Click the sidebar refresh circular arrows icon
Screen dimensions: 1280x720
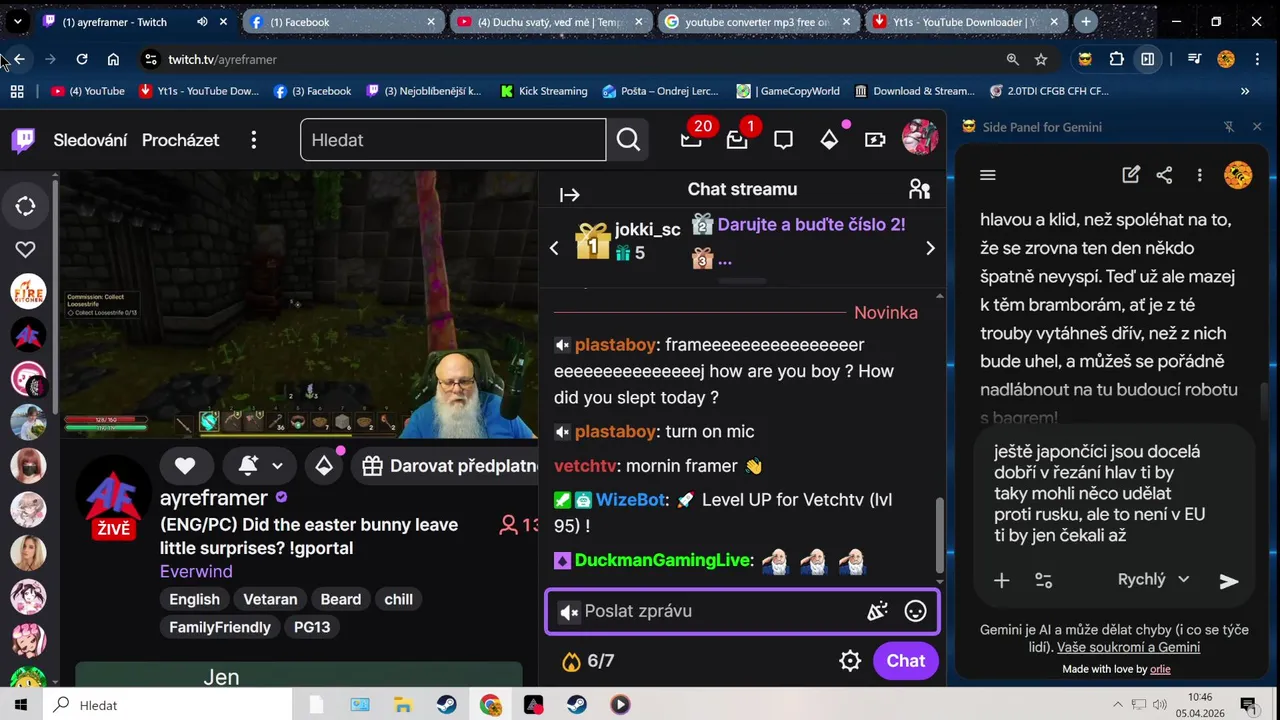26,206
